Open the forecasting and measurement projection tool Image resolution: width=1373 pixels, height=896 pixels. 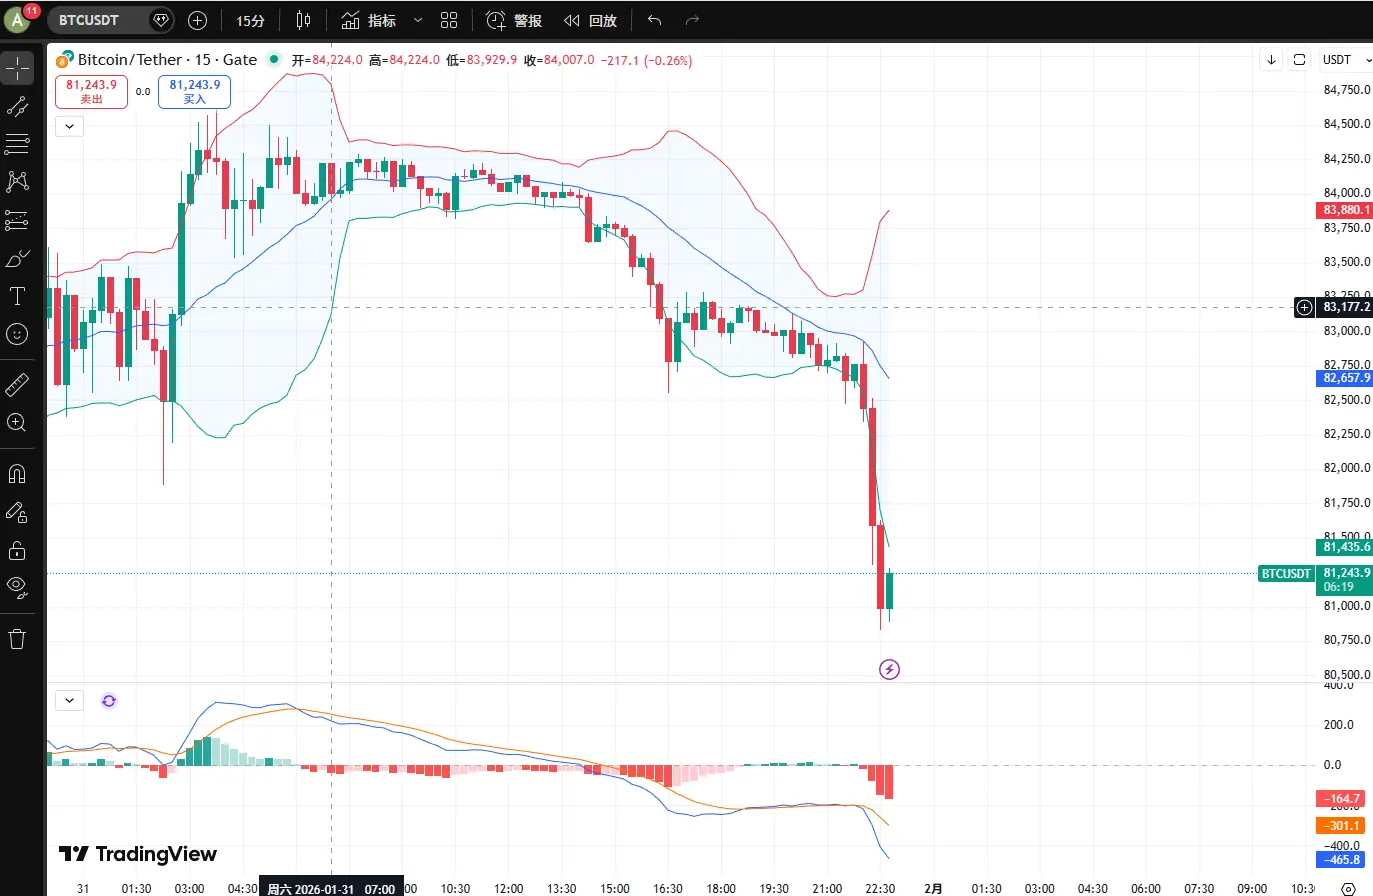pos(17,220)
